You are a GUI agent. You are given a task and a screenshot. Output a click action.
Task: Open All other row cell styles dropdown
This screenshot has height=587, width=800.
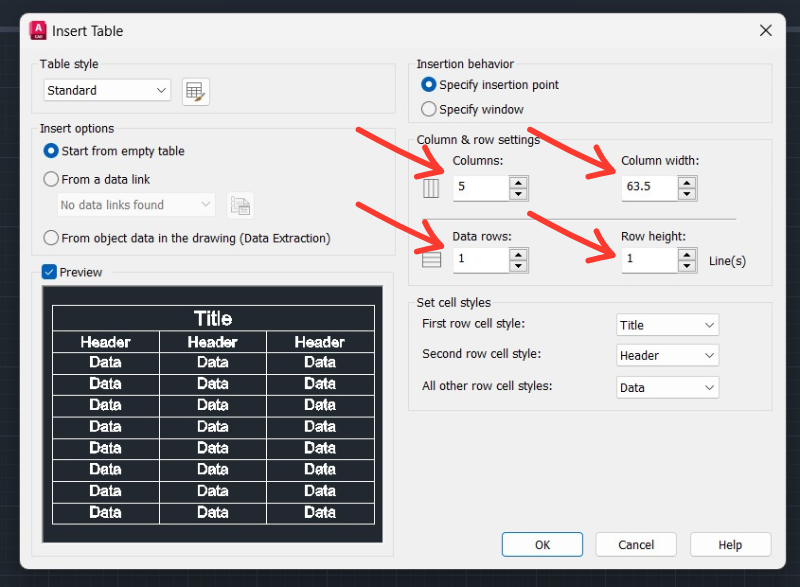click(667, 388)
